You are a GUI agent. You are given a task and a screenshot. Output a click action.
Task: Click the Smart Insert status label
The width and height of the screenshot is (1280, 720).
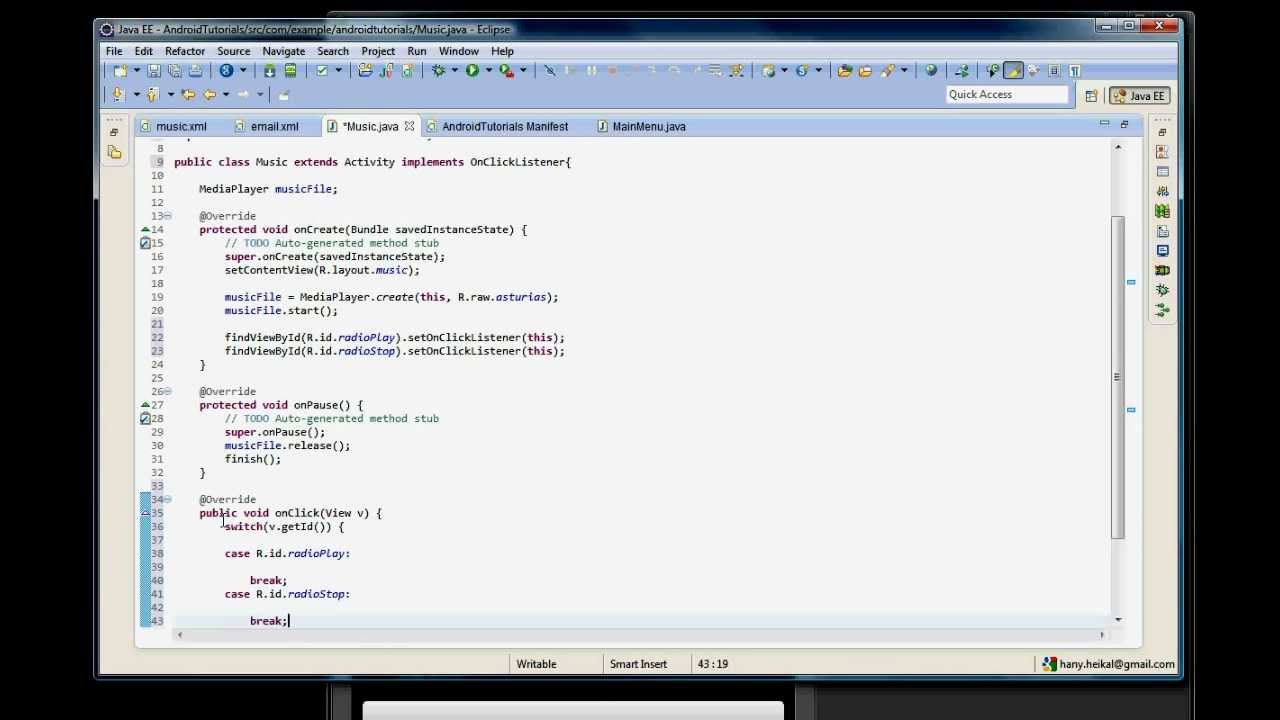tap(638, 664)
